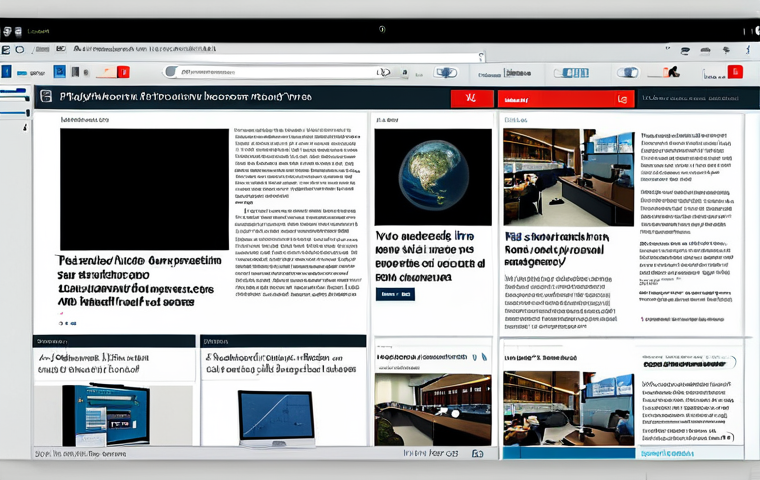Click the icon inside the wide red header button
Screen dimensions: 760x480
click(x=622, y=99)
